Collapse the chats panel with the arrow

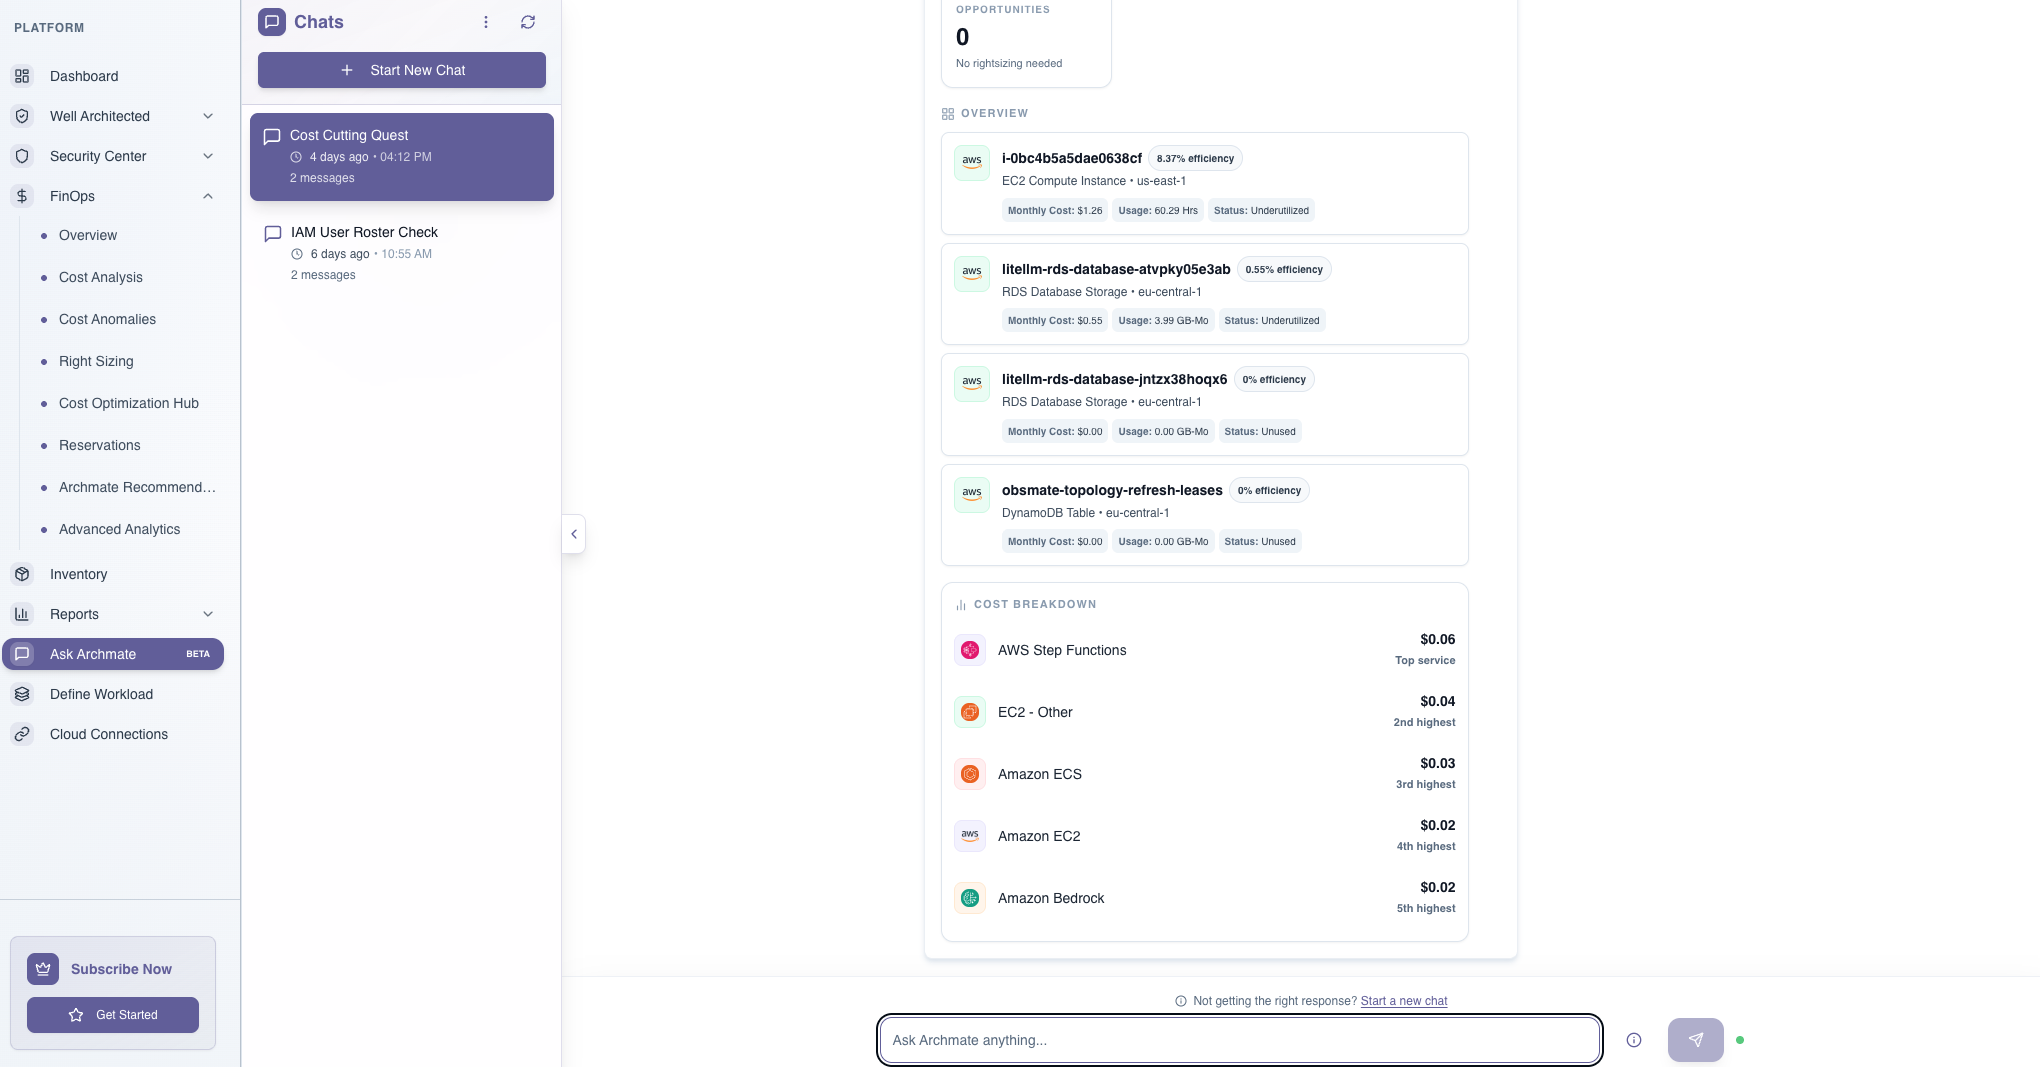[574, 534]
